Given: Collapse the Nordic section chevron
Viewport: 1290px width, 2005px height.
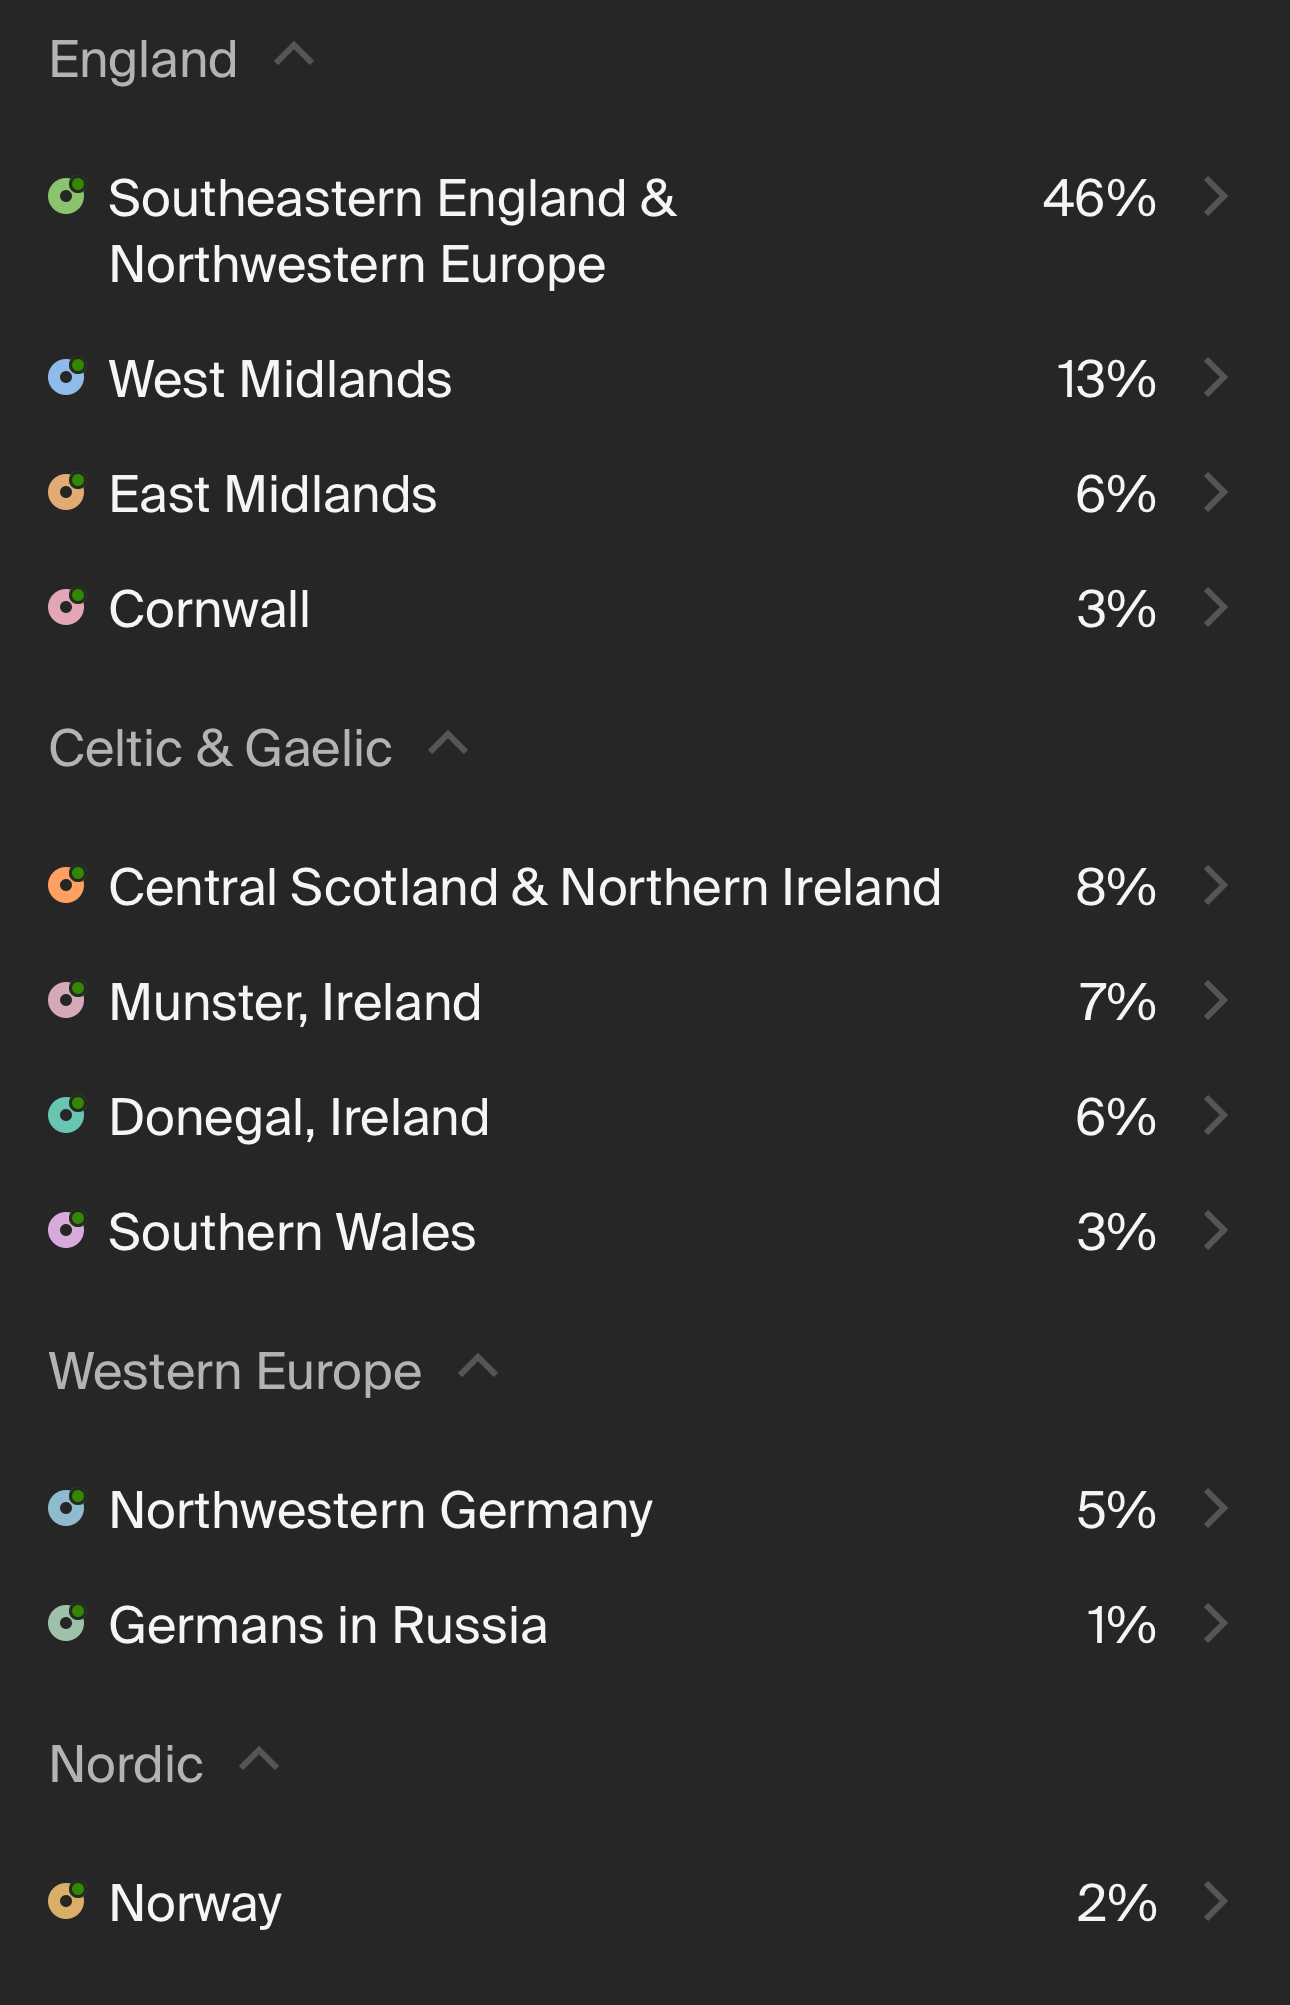Looking at the screenshot, I should tap(259, 1760).
